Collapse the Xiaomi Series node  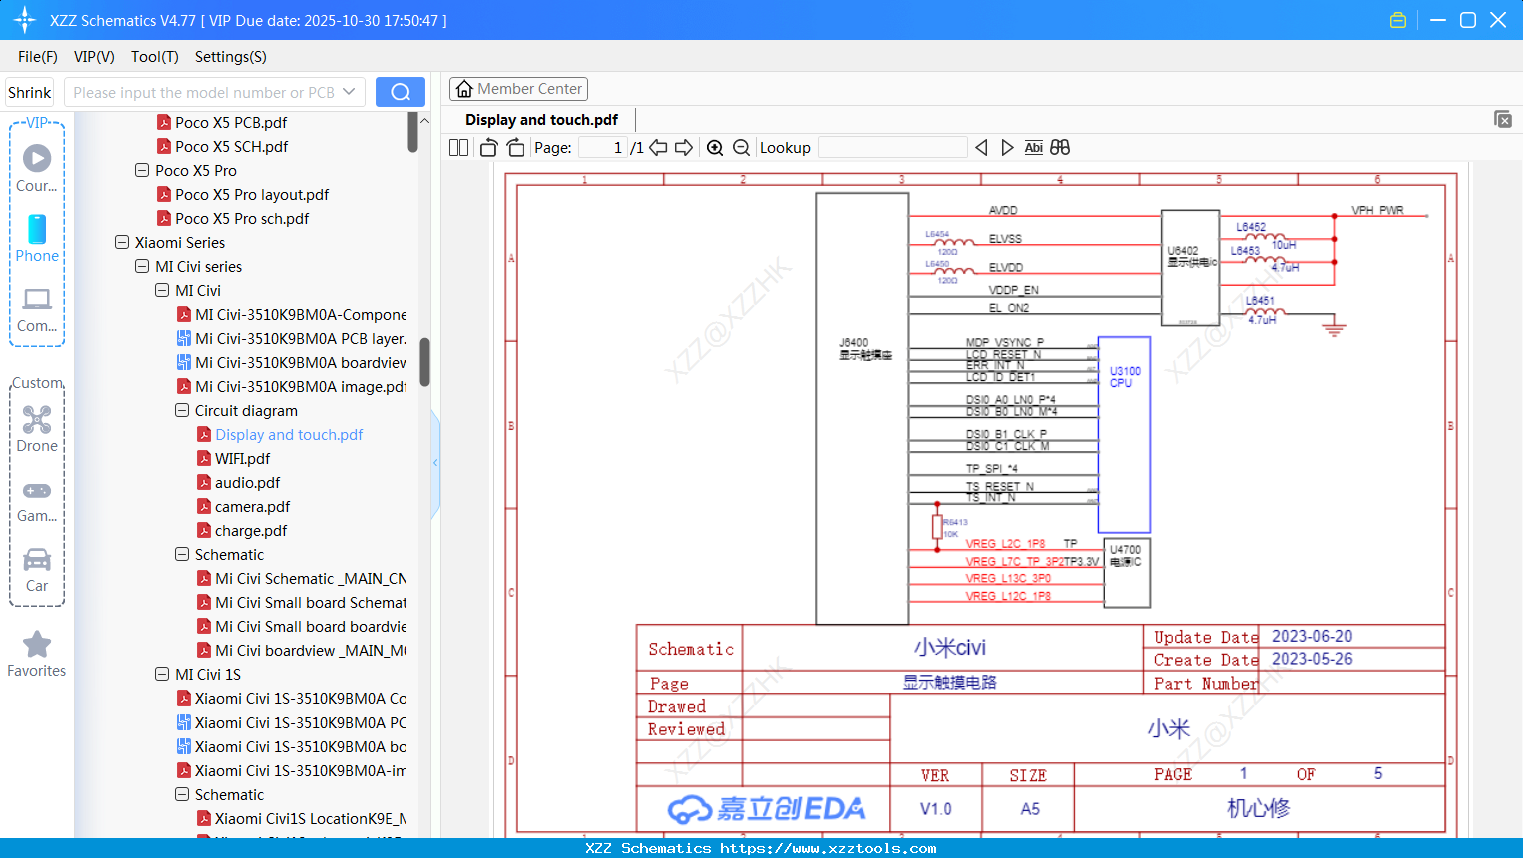point(122,243)
